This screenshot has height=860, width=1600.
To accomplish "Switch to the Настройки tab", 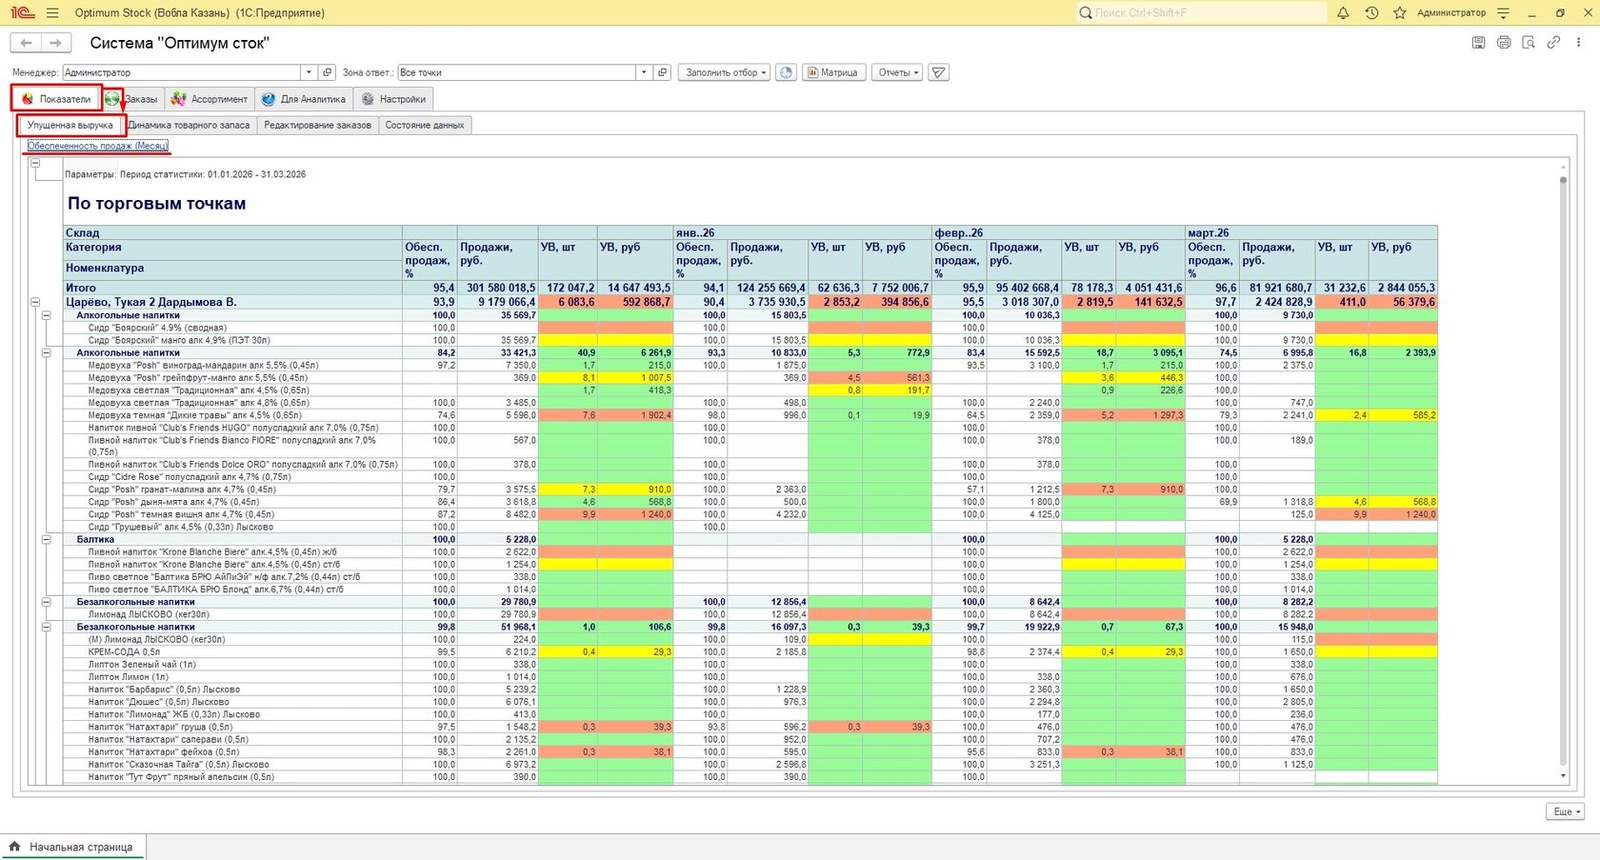I will [x=394, y=99].
